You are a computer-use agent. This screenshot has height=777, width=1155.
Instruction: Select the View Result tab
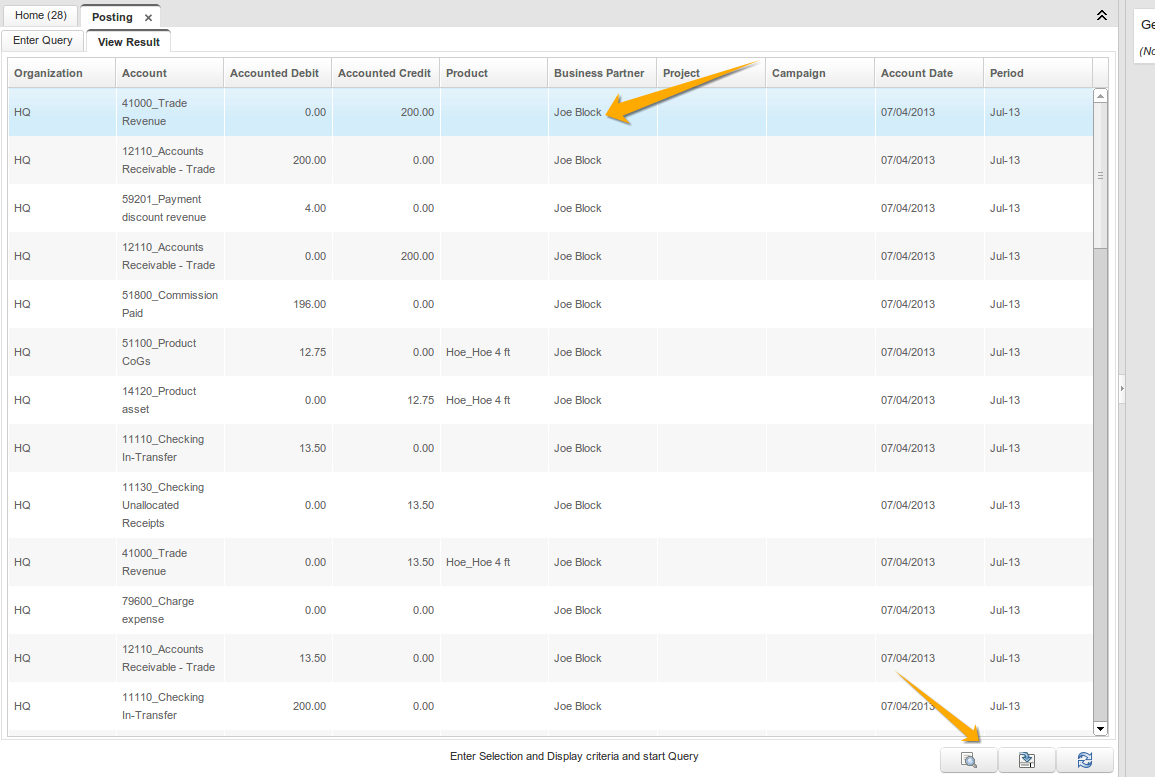[129, 42]
